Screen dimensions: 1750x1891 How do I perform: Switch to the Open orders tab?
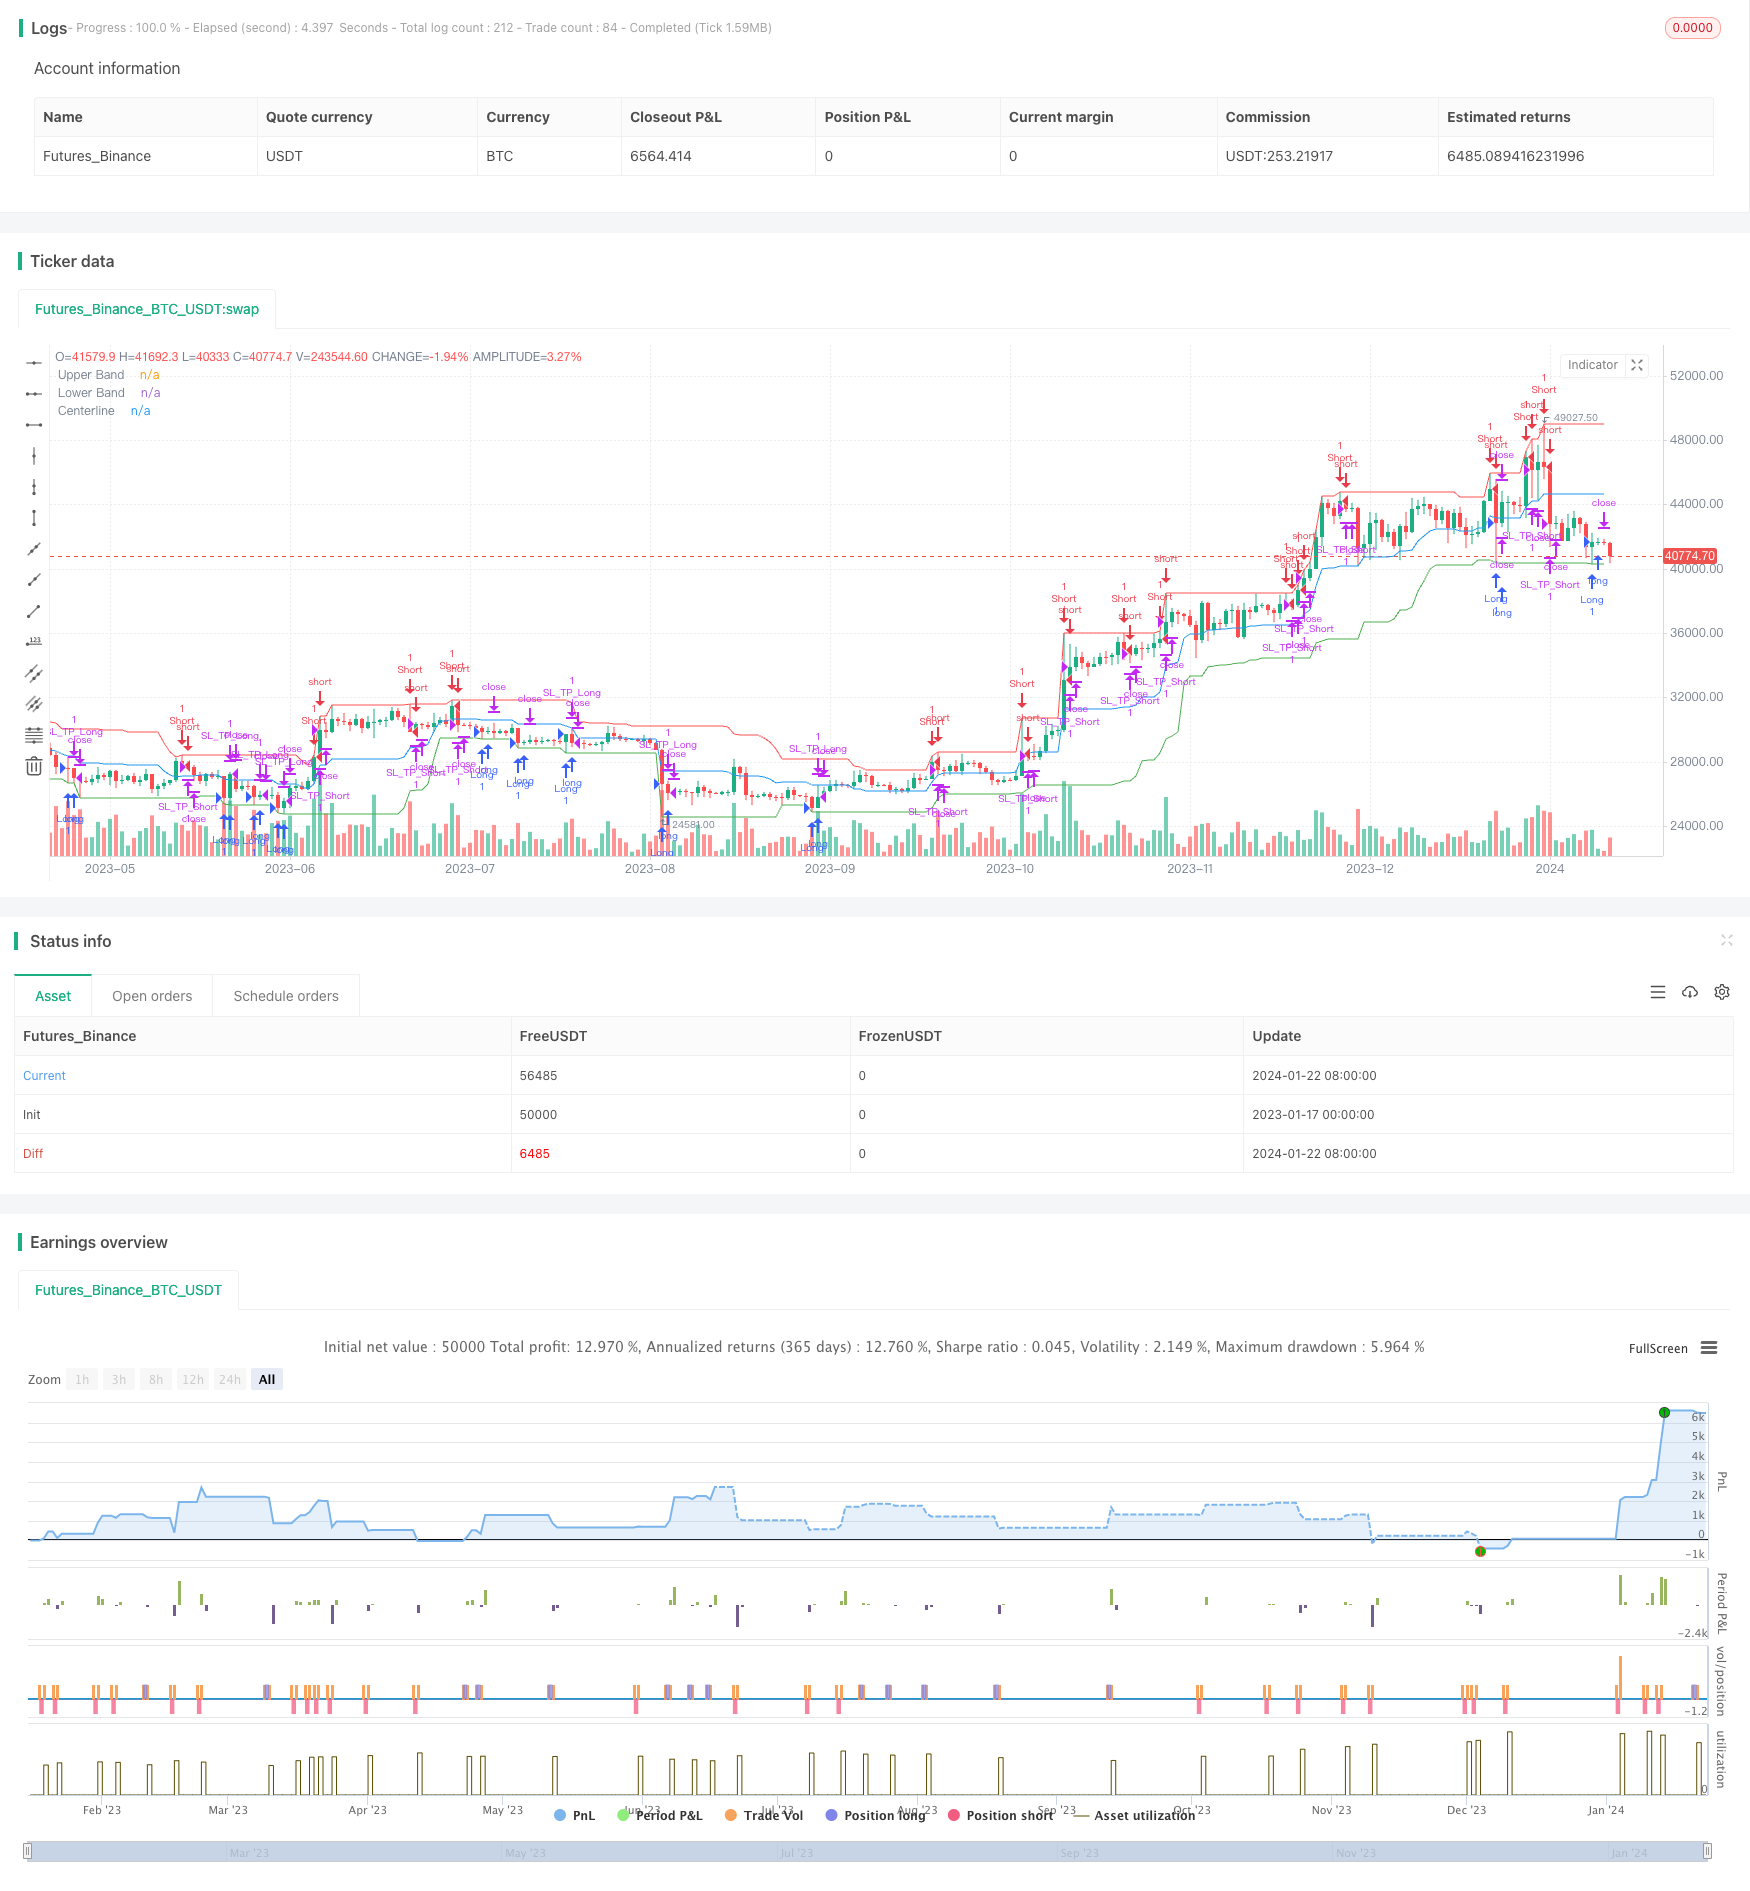pyautogui.click(x=152, y=996)
